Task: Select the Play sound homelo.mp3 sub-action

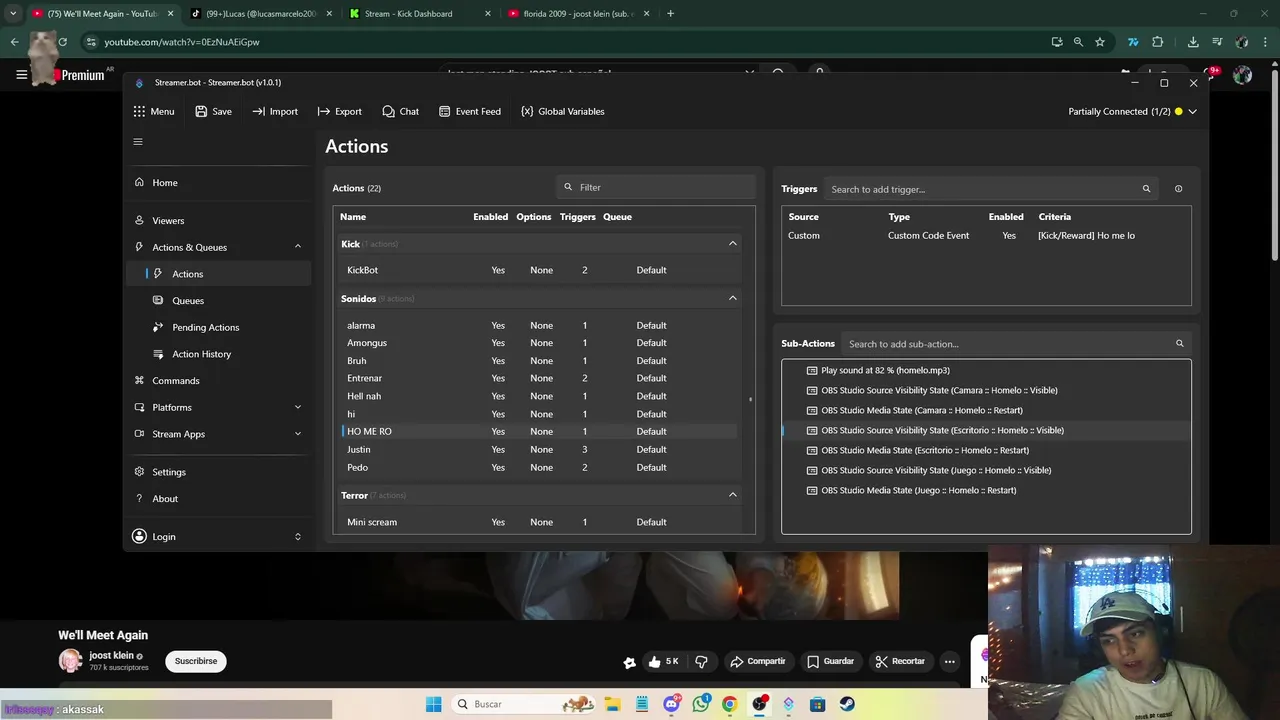Action: coord(986,370)
